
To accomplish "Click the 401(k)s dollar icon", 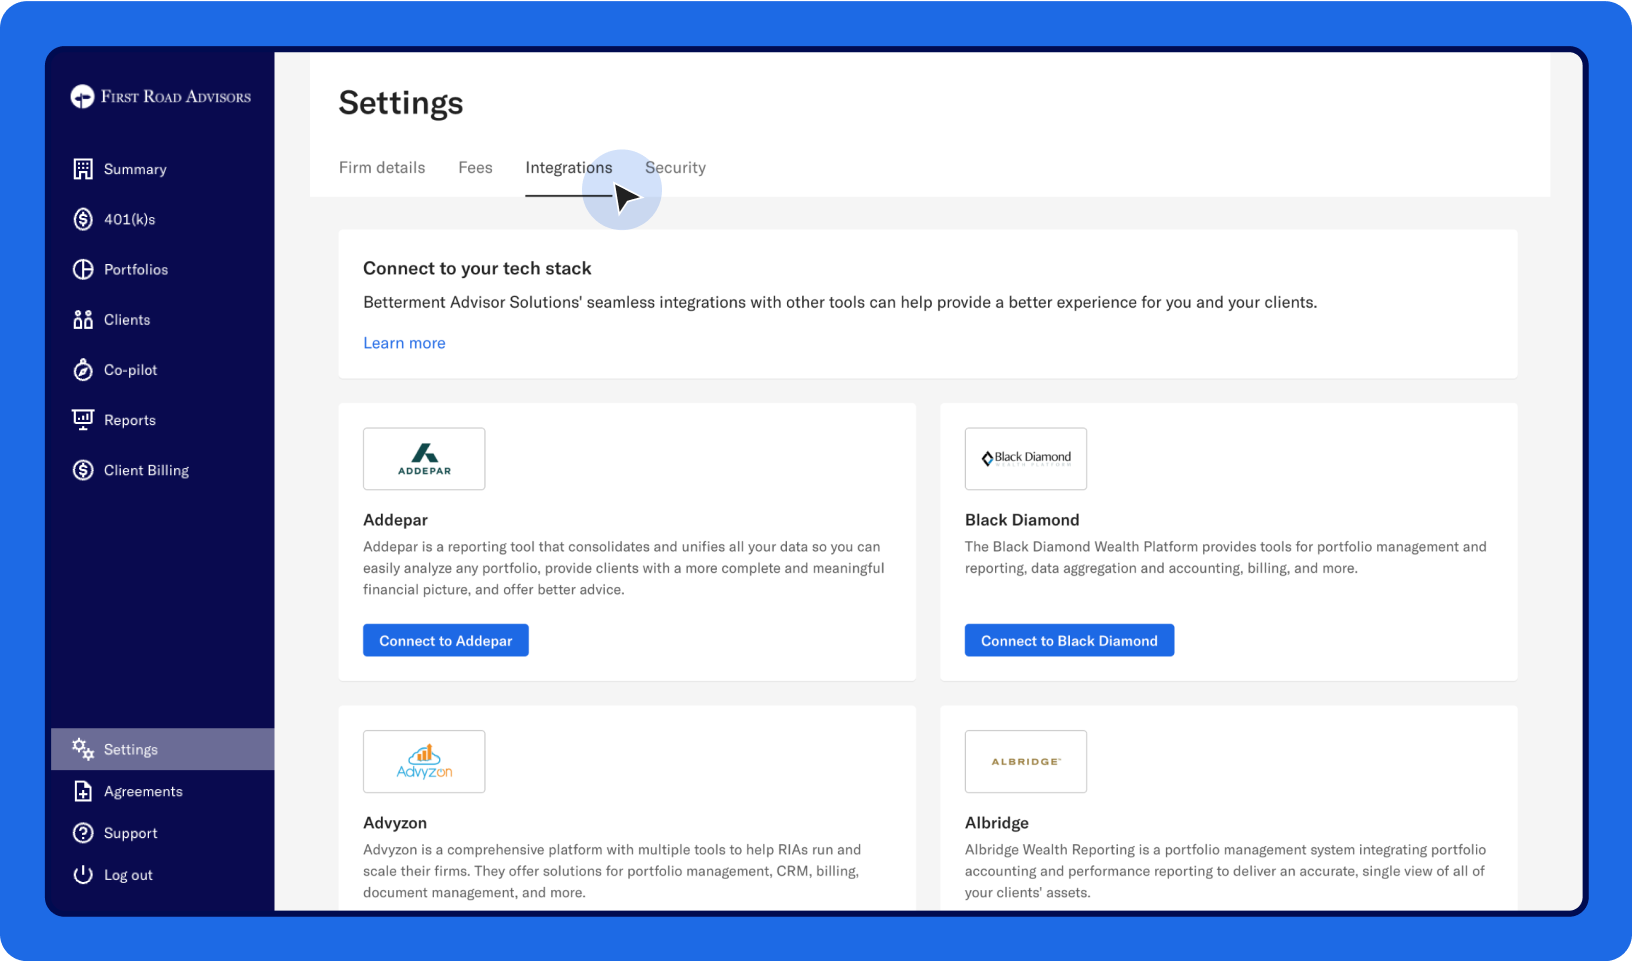I will pos(83,219).
